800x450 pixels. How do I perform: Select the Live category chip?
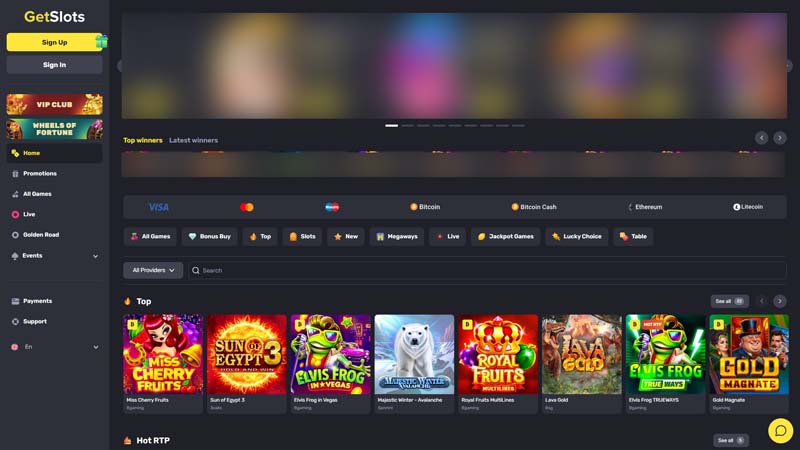click(447, 237)
